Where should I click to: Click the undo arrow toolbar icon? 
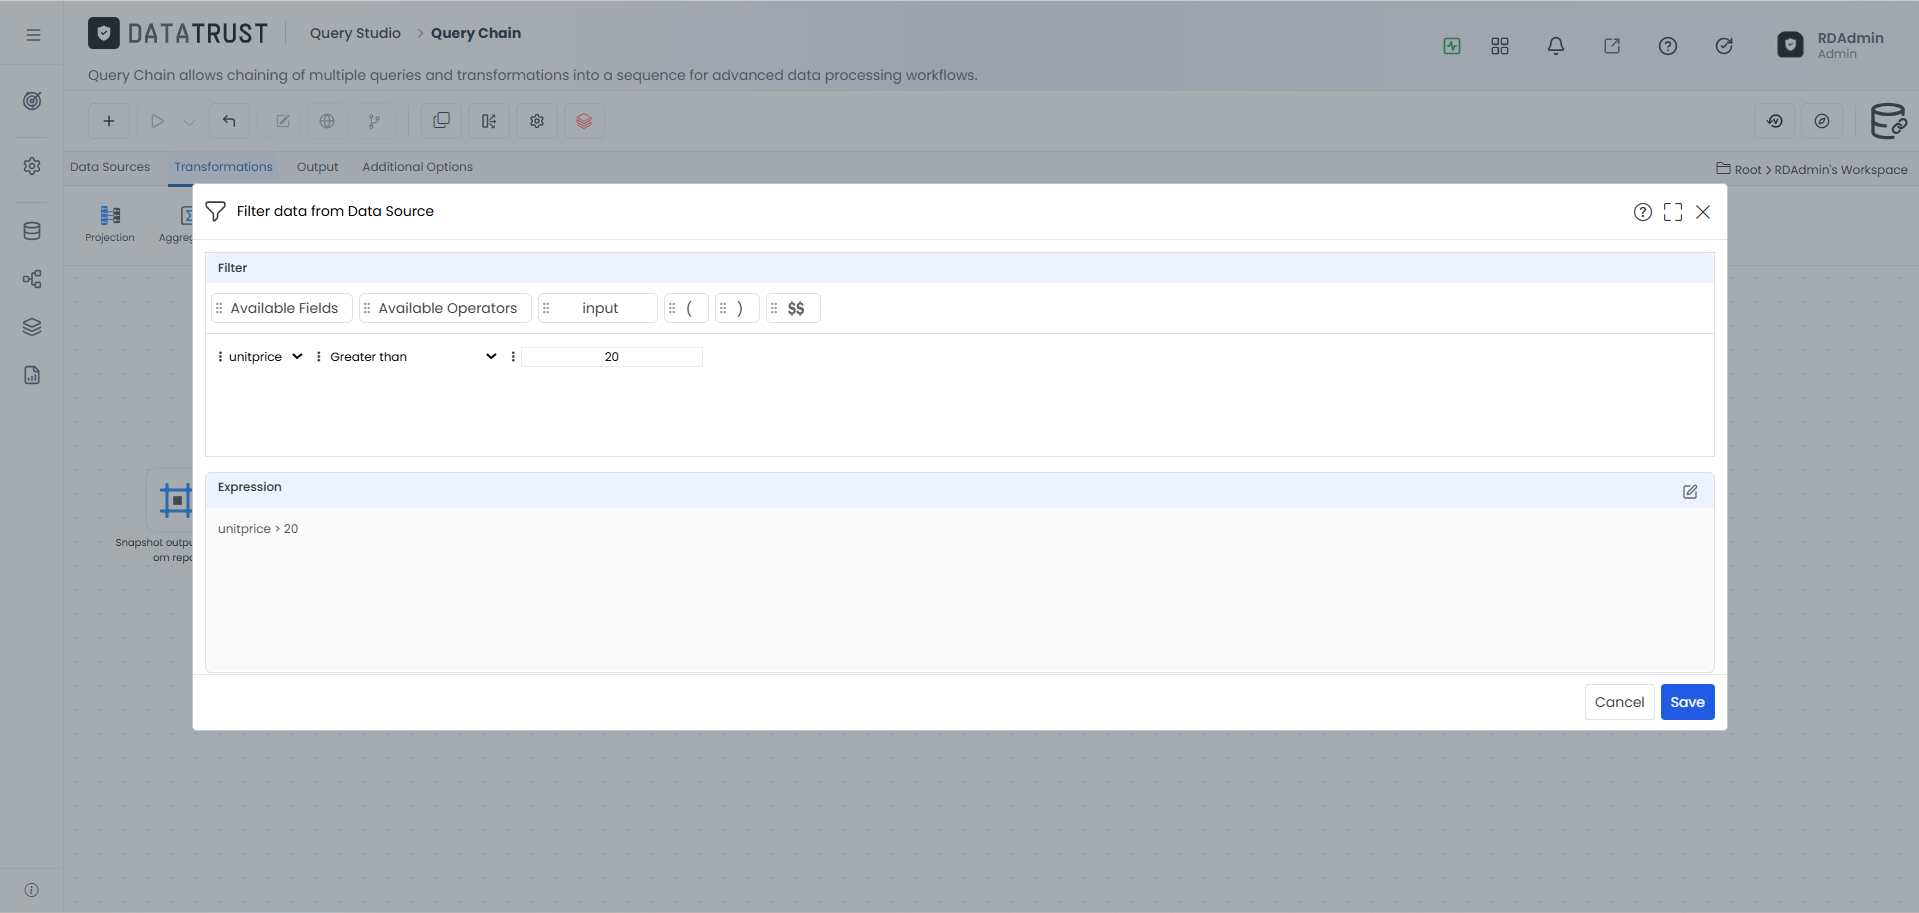tap(229, 121)
